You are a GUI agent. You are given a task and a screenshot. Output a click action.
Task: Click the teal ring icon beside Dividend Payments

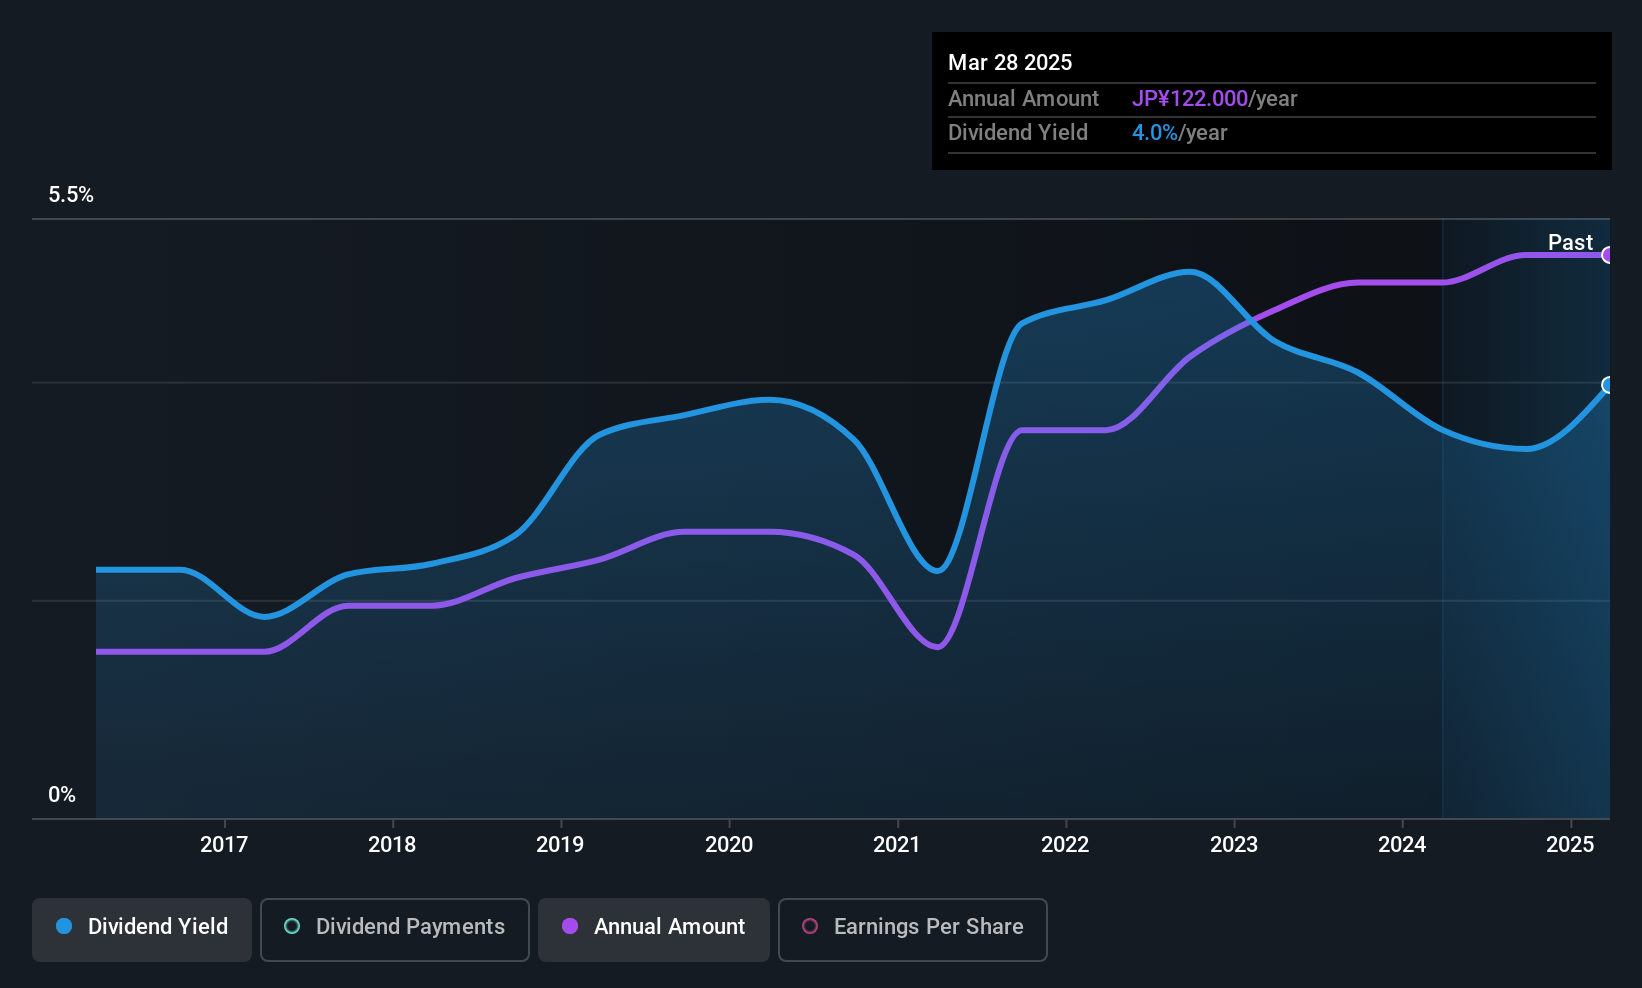point(292,926)
